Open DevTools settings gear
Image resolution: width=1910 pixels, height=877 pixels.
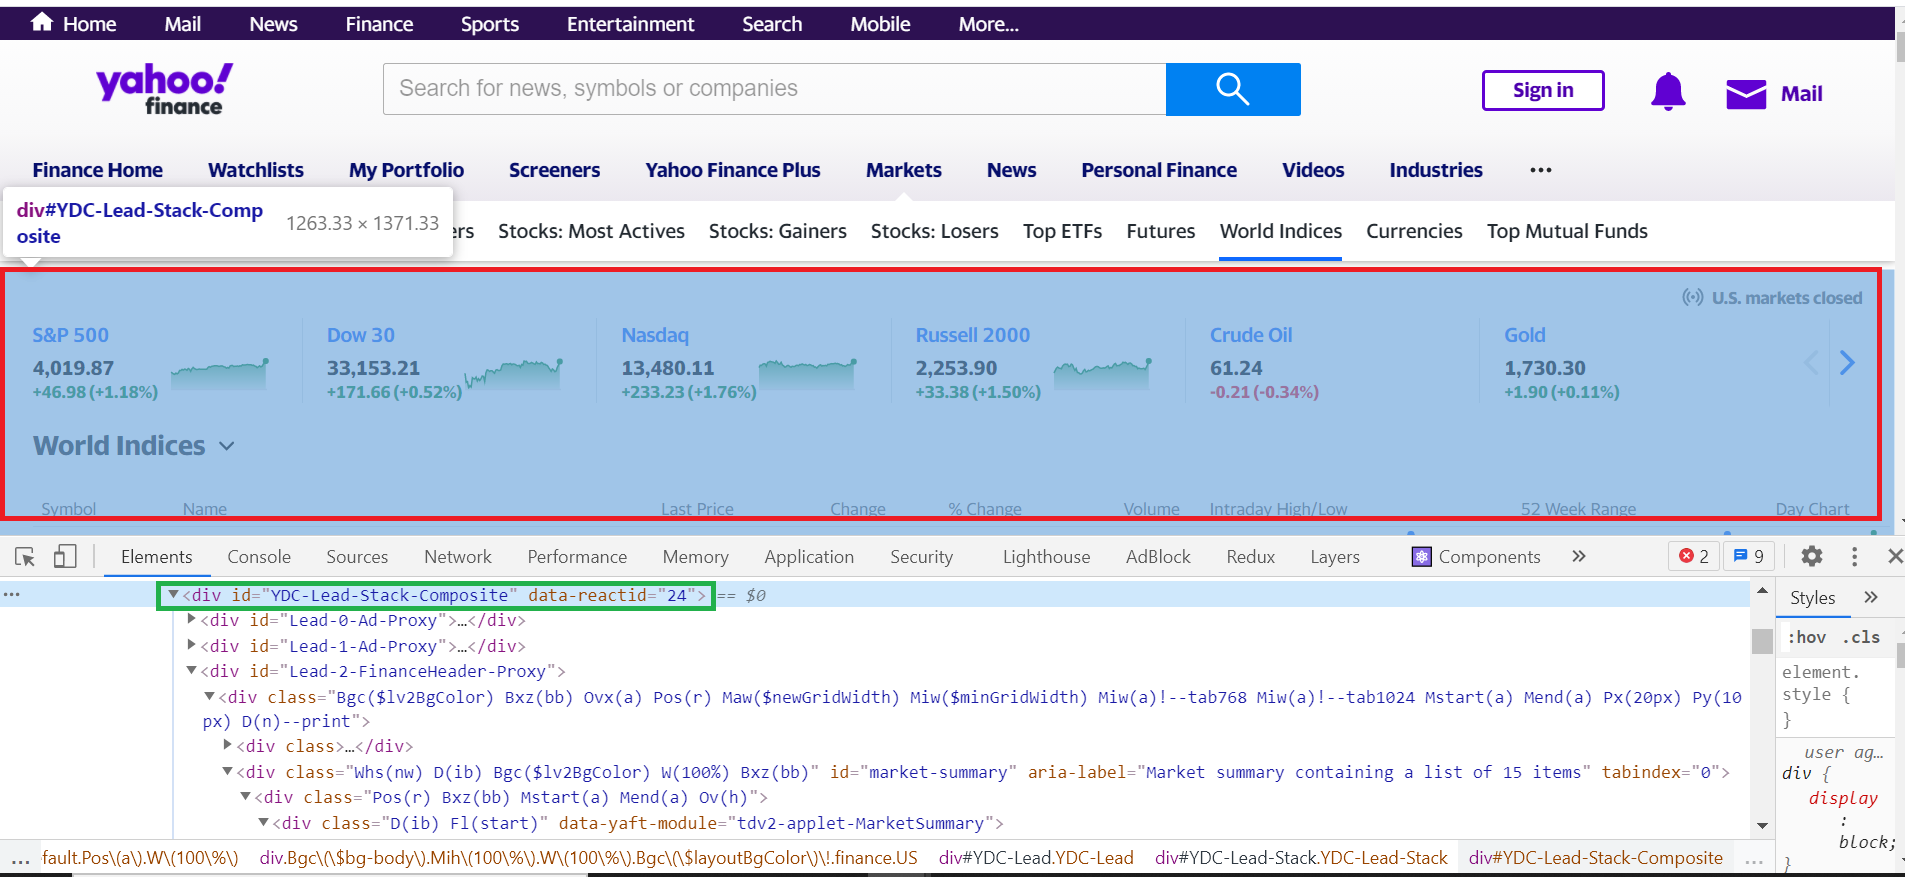pos(1811,556)
